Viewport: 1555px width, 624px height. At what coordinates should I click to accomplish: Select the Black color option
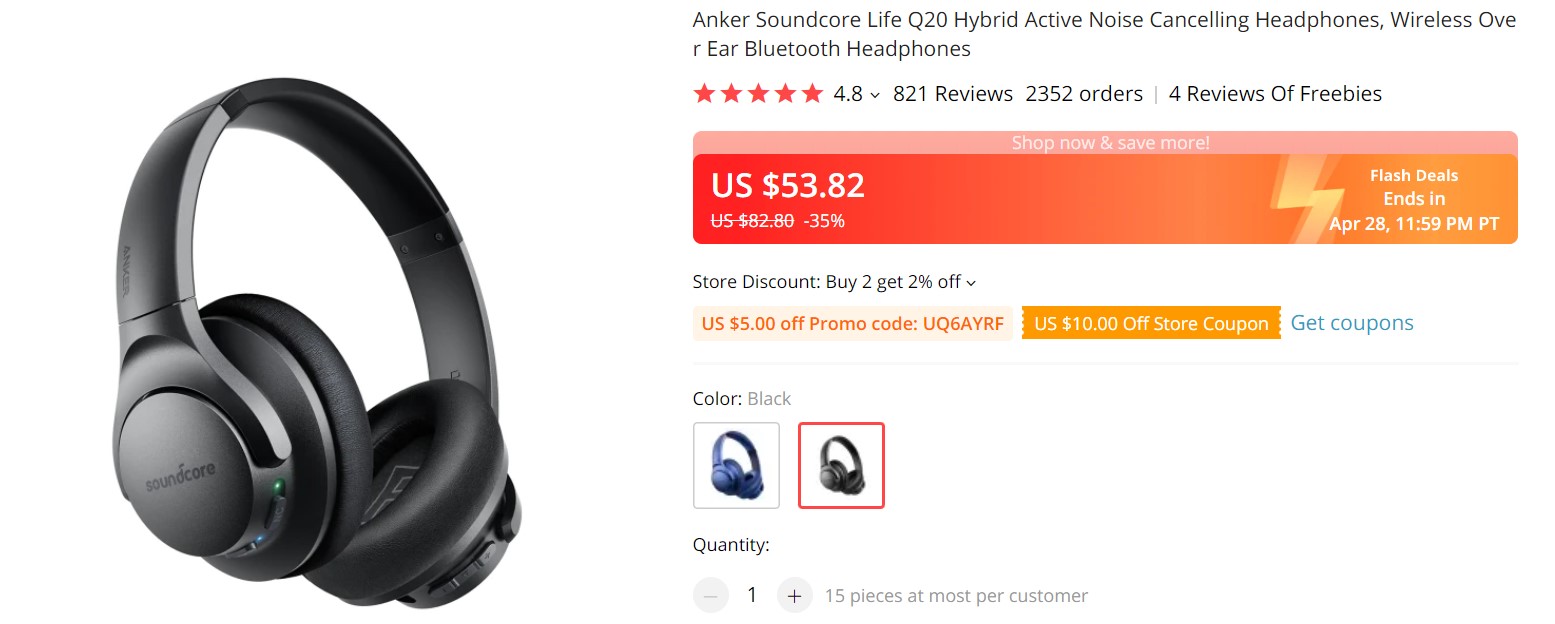pyautogui.click(x=840, y=465)
